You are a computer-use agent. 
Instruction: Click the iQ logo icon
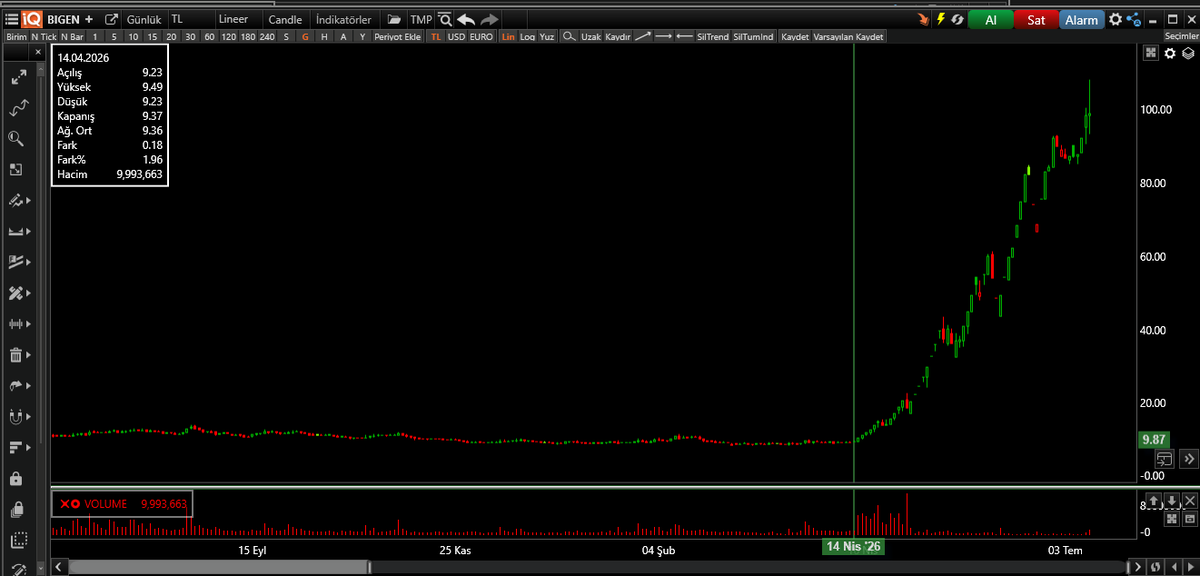pos(31,19)
